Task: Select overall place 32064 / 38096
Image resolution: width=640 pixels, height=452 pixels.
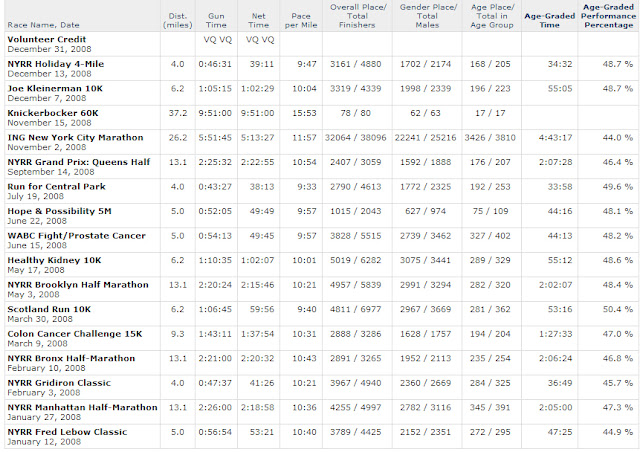Action: (x=356, y=138)
